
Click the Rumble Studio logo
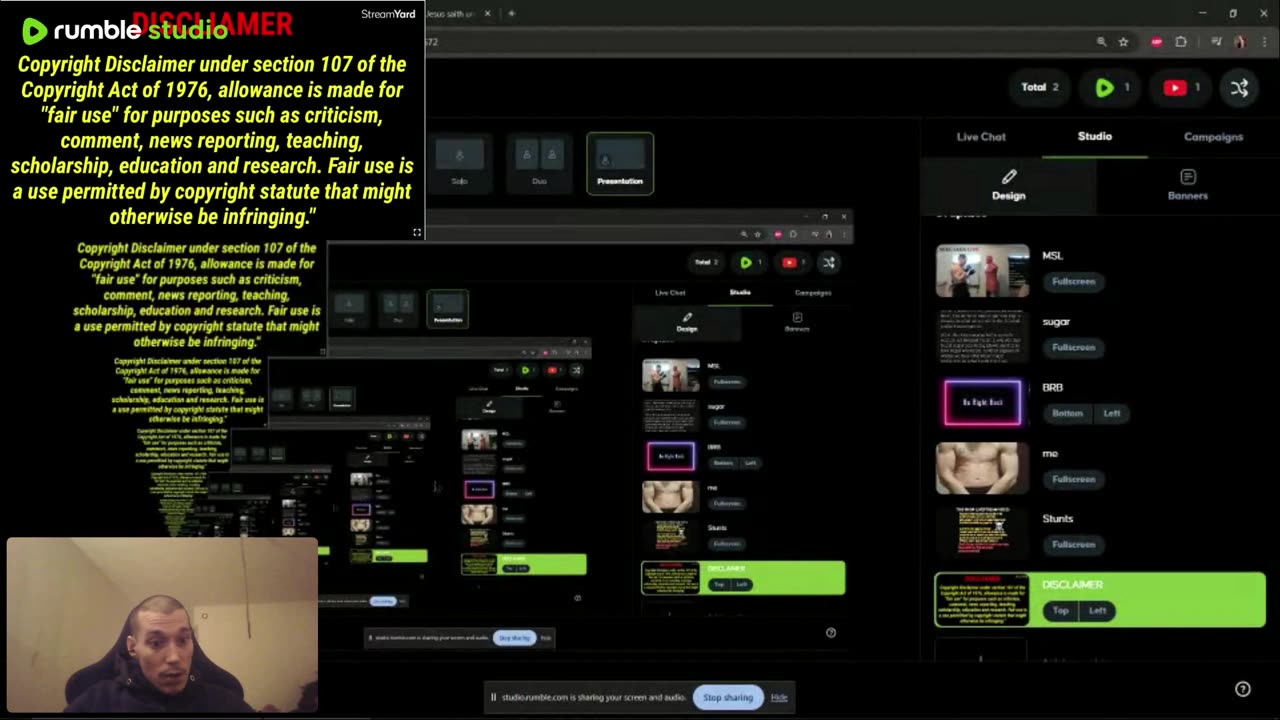125,31
